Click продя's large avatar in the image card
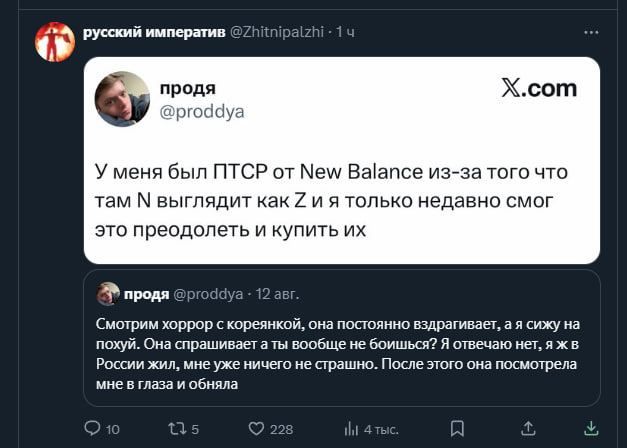The height and width of the screenshot is (448, 627). pos(122,98)
